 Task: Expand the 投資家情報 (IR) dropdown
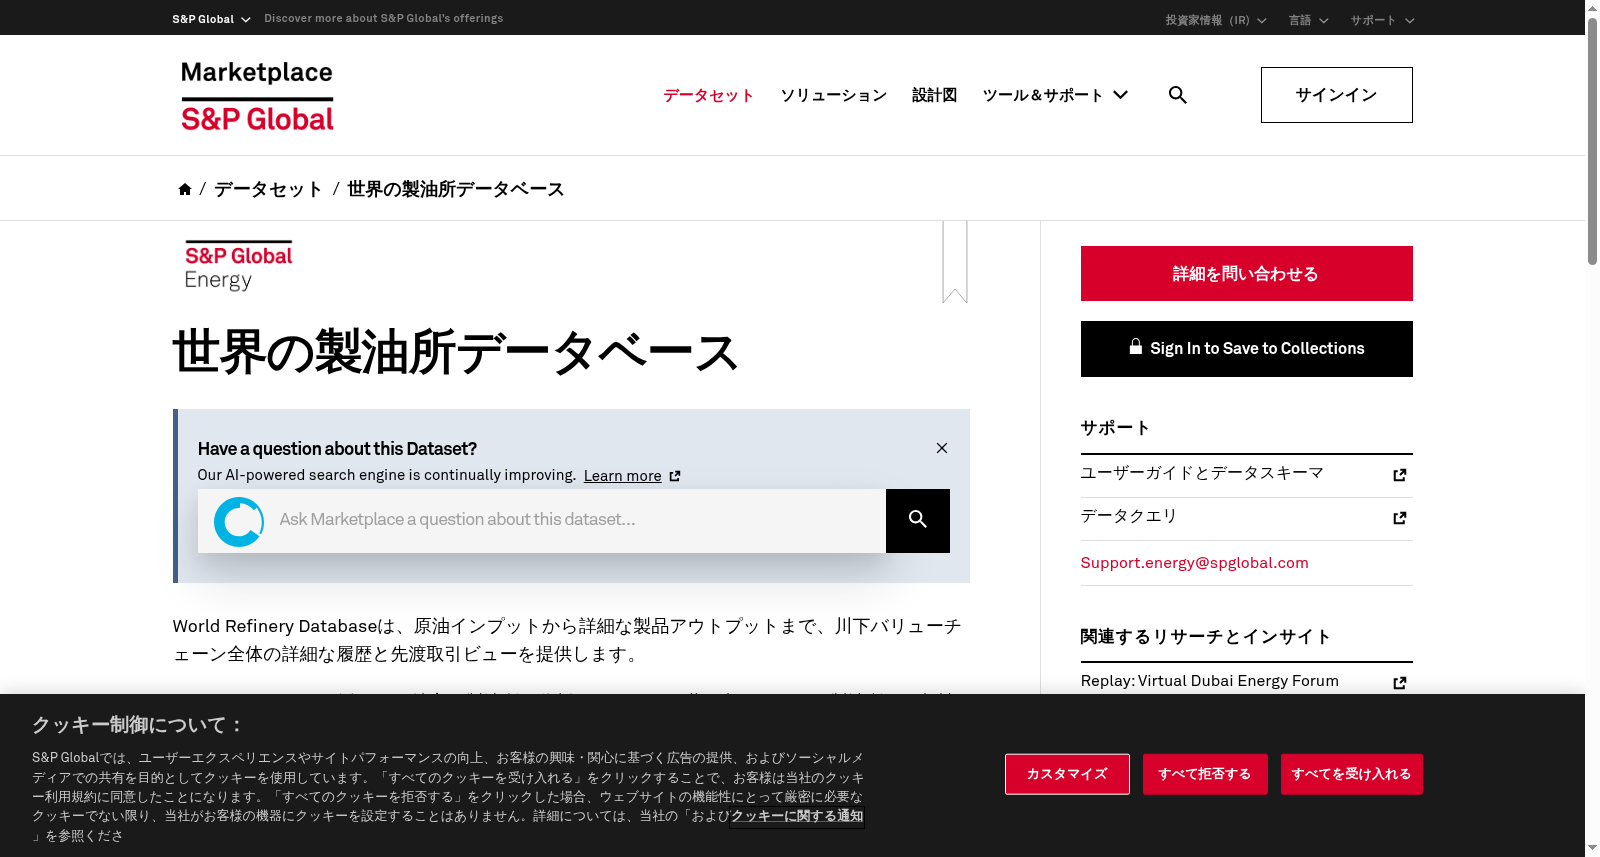coord(1215,20)
